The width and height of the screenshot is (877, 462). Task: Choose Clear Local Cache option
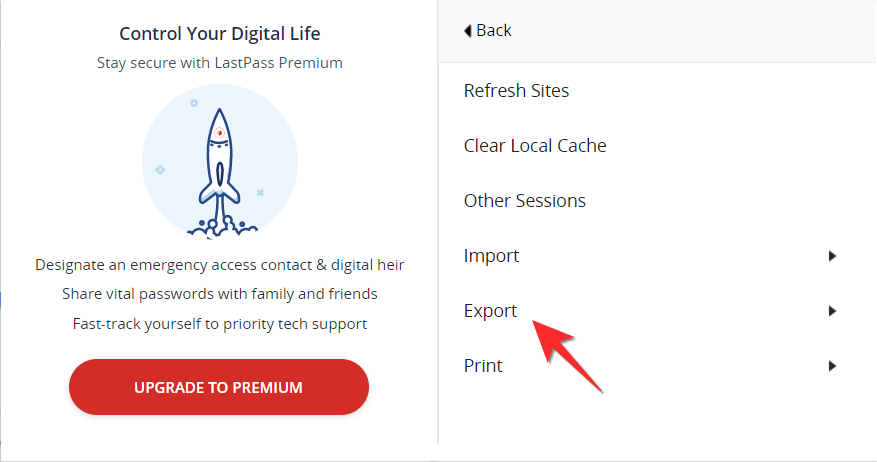pyautogui.click(x=535, y=146)
